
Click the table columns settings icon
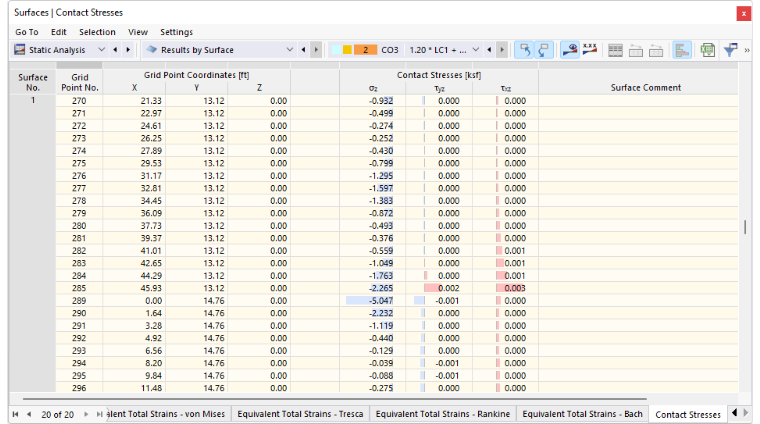[616, 50]
